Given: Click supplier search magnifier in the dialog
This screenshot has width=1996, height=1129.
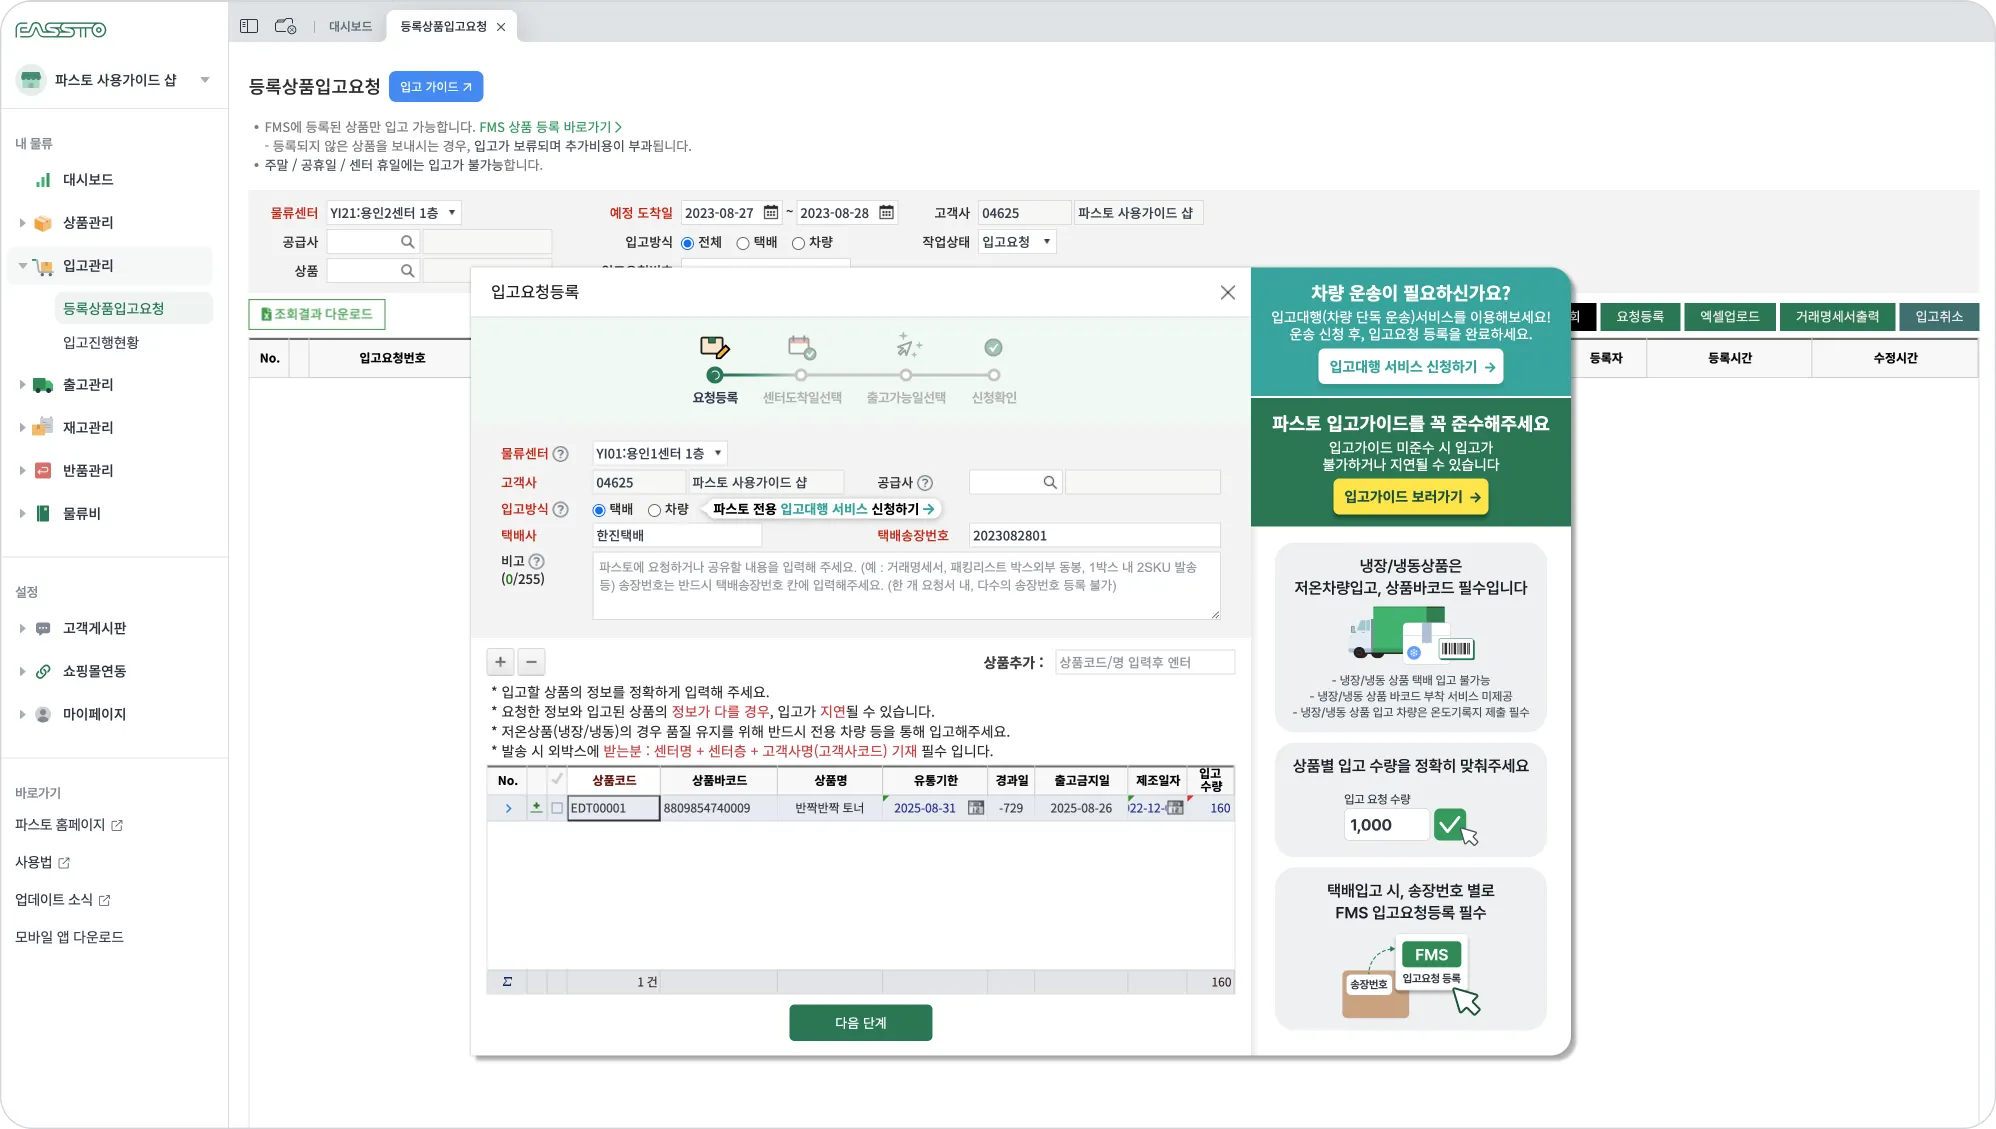Looking at the screenshot, I should click(x=1049, y=482).
